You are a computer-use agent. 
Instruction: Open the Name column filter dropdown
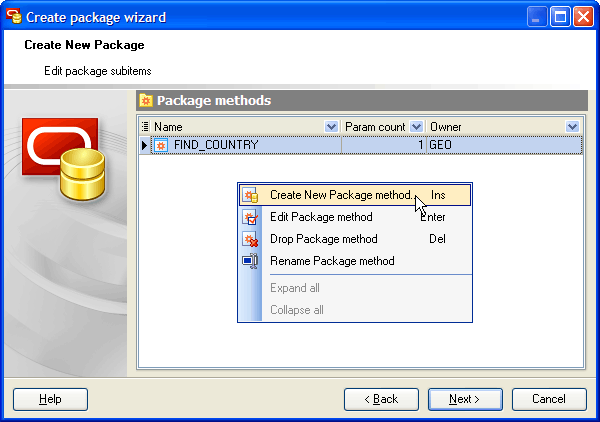[331, 127]
